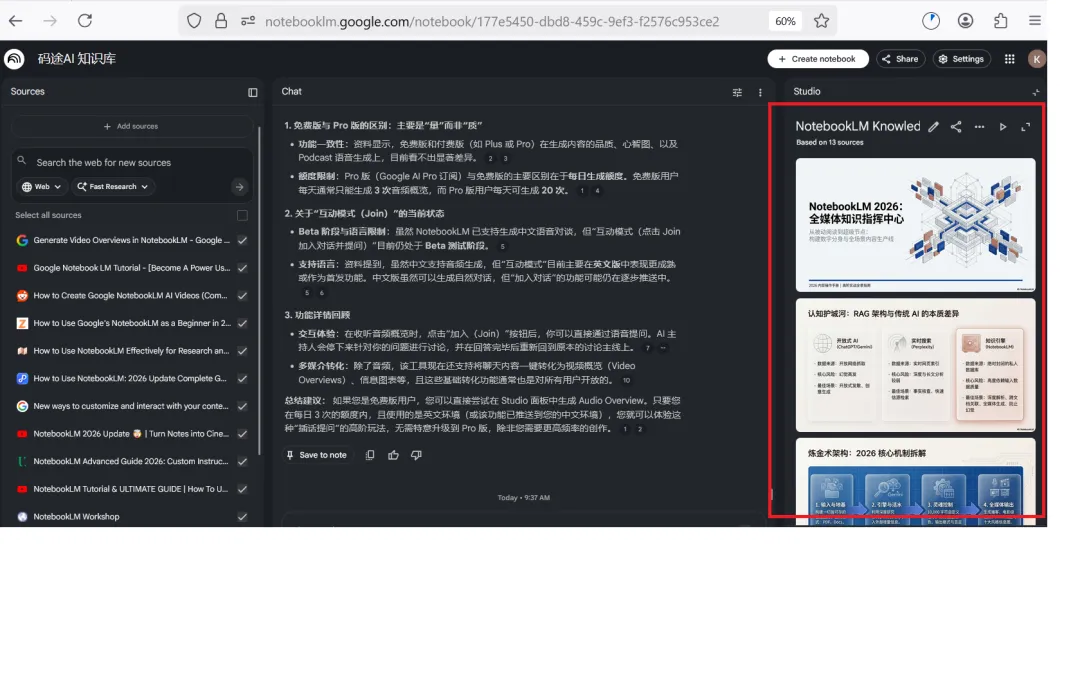Open the browser extensions puzzle icon

point(1001,21)
